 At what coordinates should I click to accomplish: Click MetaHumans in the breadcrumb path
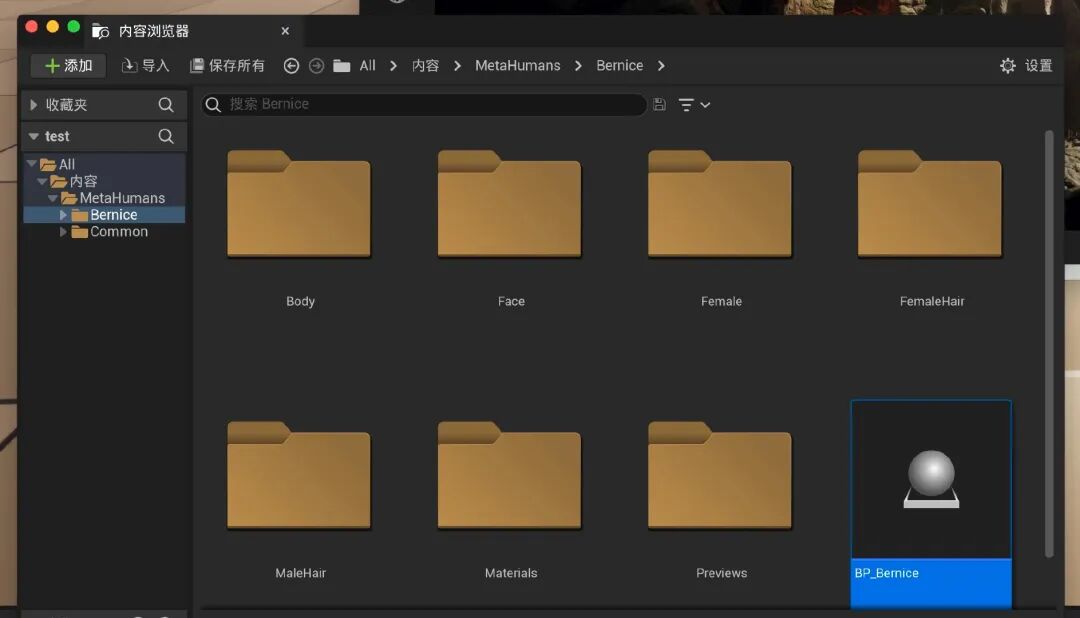coord(517,66)
